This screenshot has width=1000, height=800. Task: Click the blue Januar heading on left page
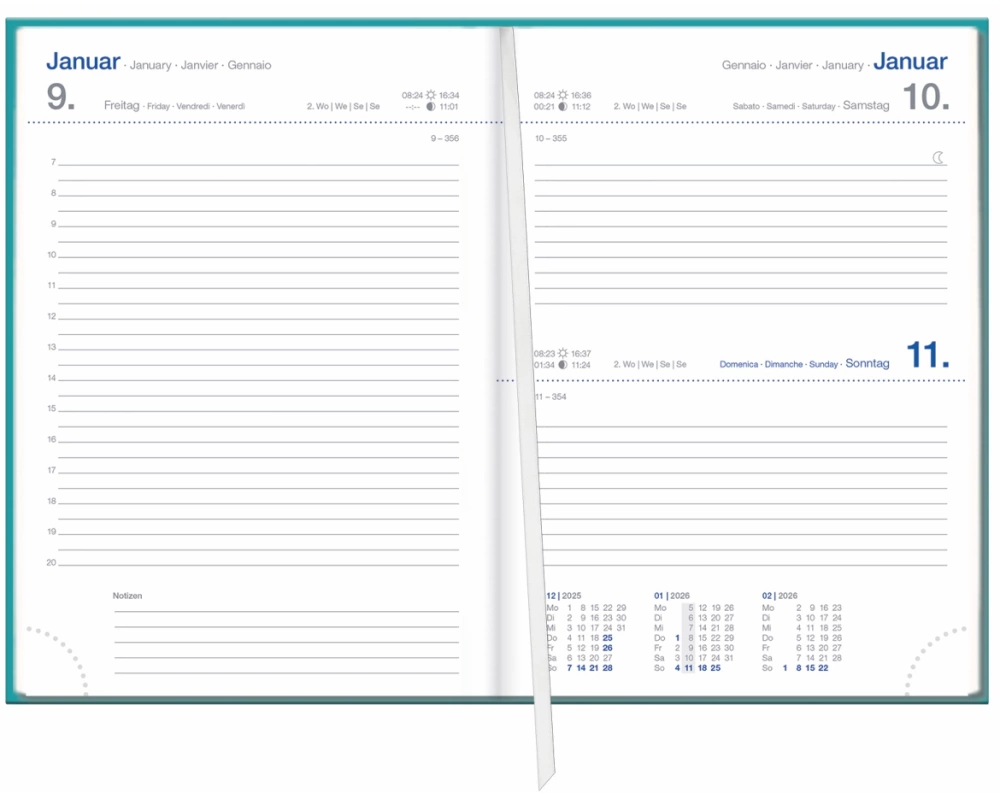pos(83,62)
